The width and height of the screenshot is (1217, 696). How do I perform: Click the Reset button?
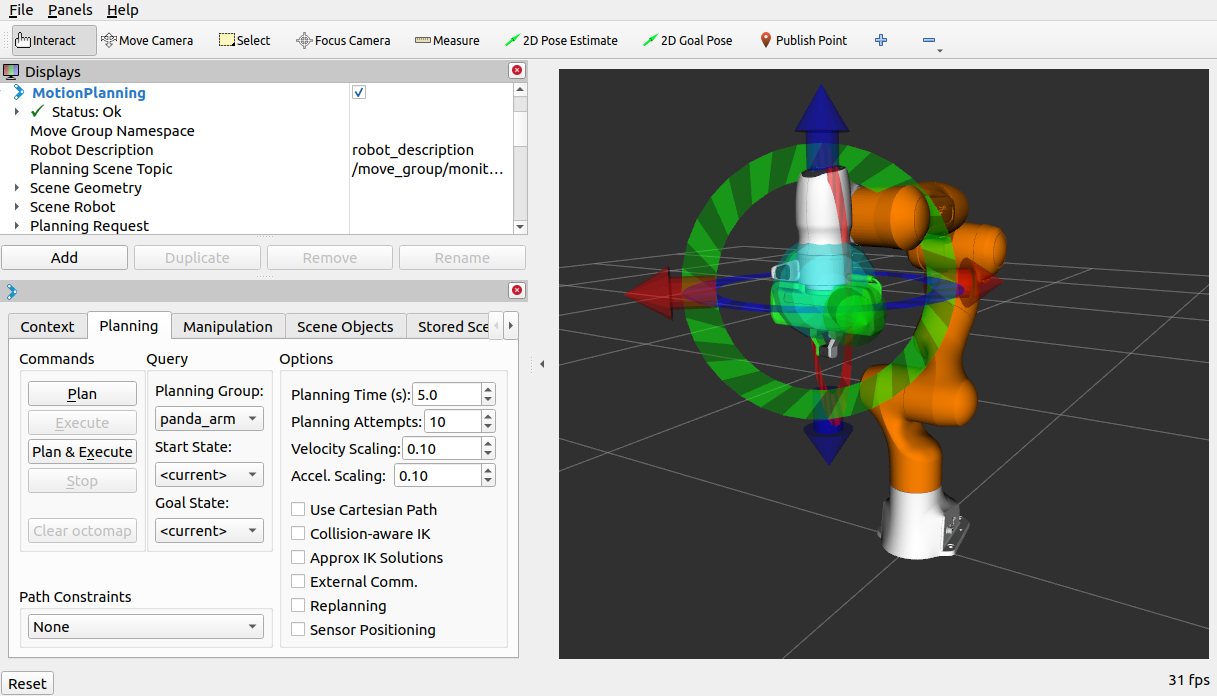27,683
